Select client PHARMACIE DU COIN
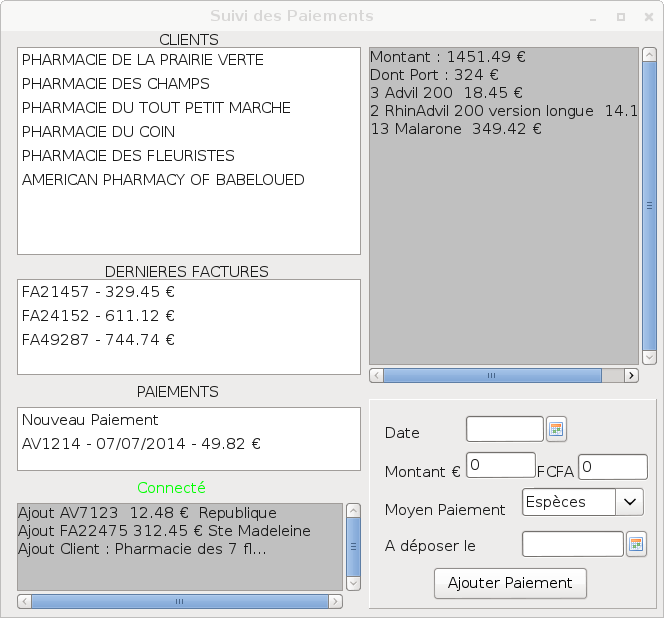 pyautogui.click(x=189, y=132)
